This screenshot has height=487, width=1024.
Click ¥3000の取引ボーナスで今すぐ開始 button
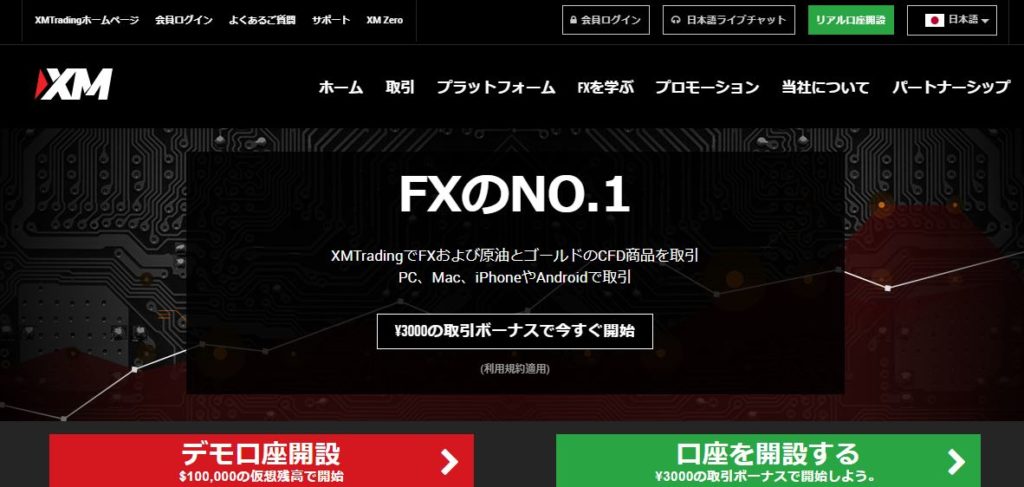point(515,331)
